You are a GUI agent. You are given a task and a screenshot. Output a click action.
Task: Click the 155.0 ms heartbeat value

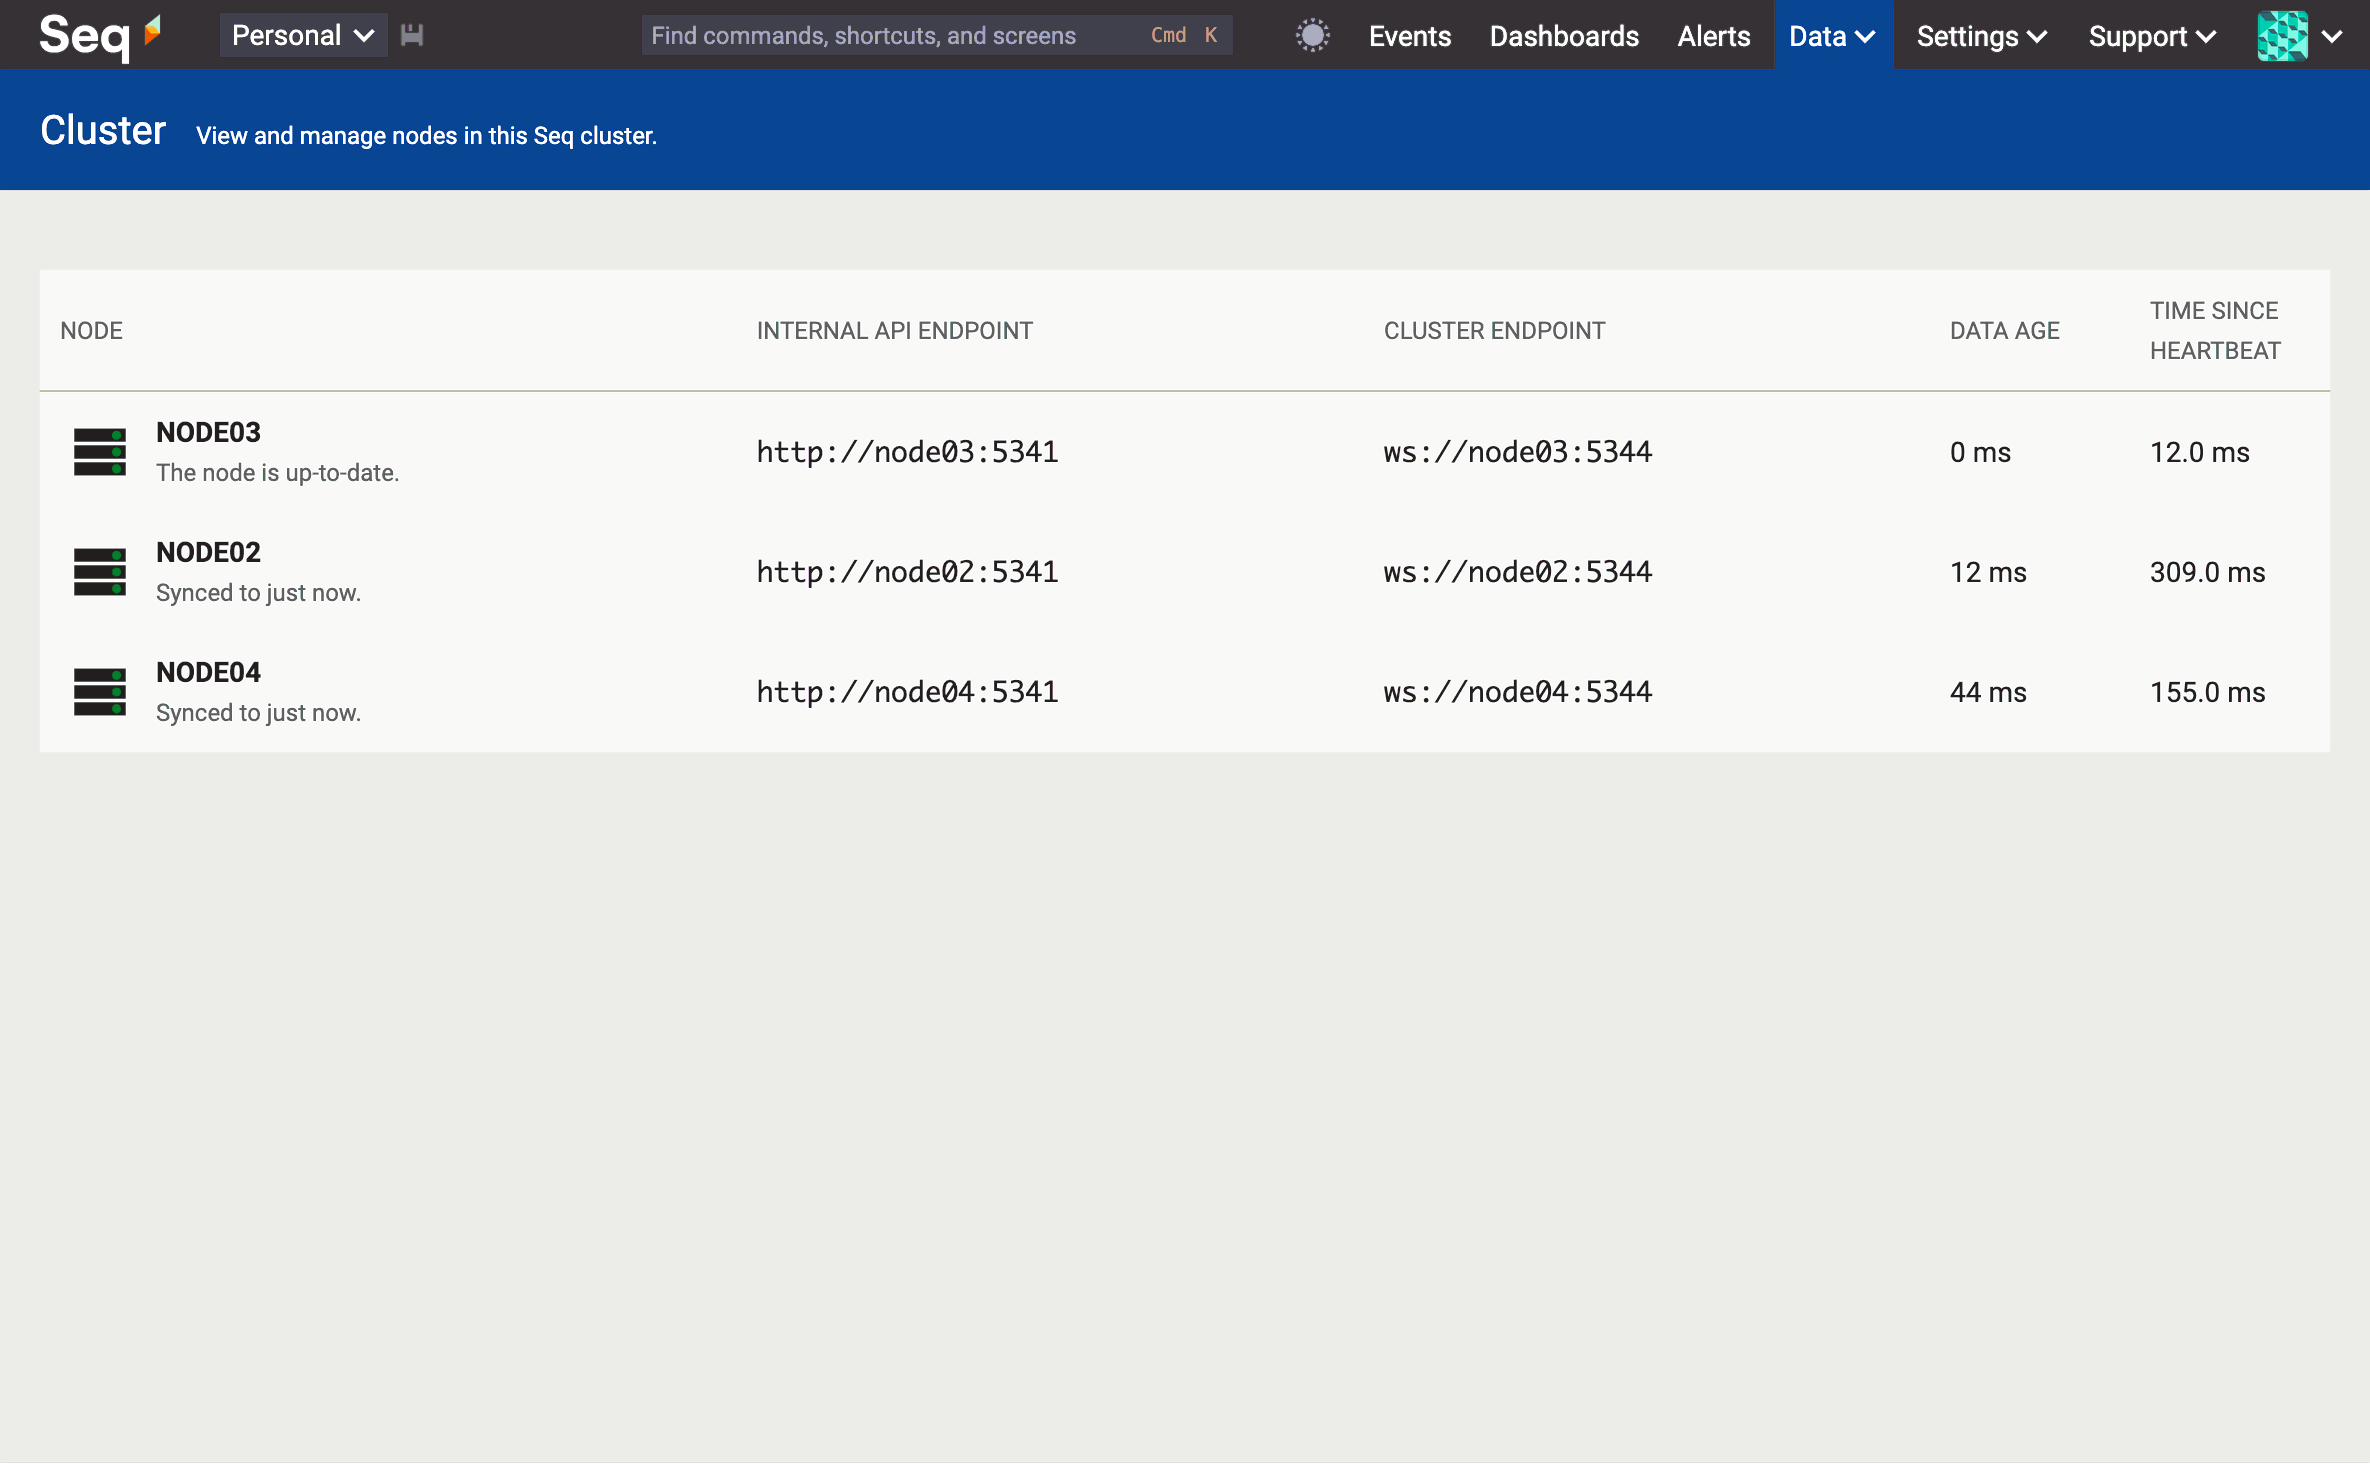(2208, 692)
